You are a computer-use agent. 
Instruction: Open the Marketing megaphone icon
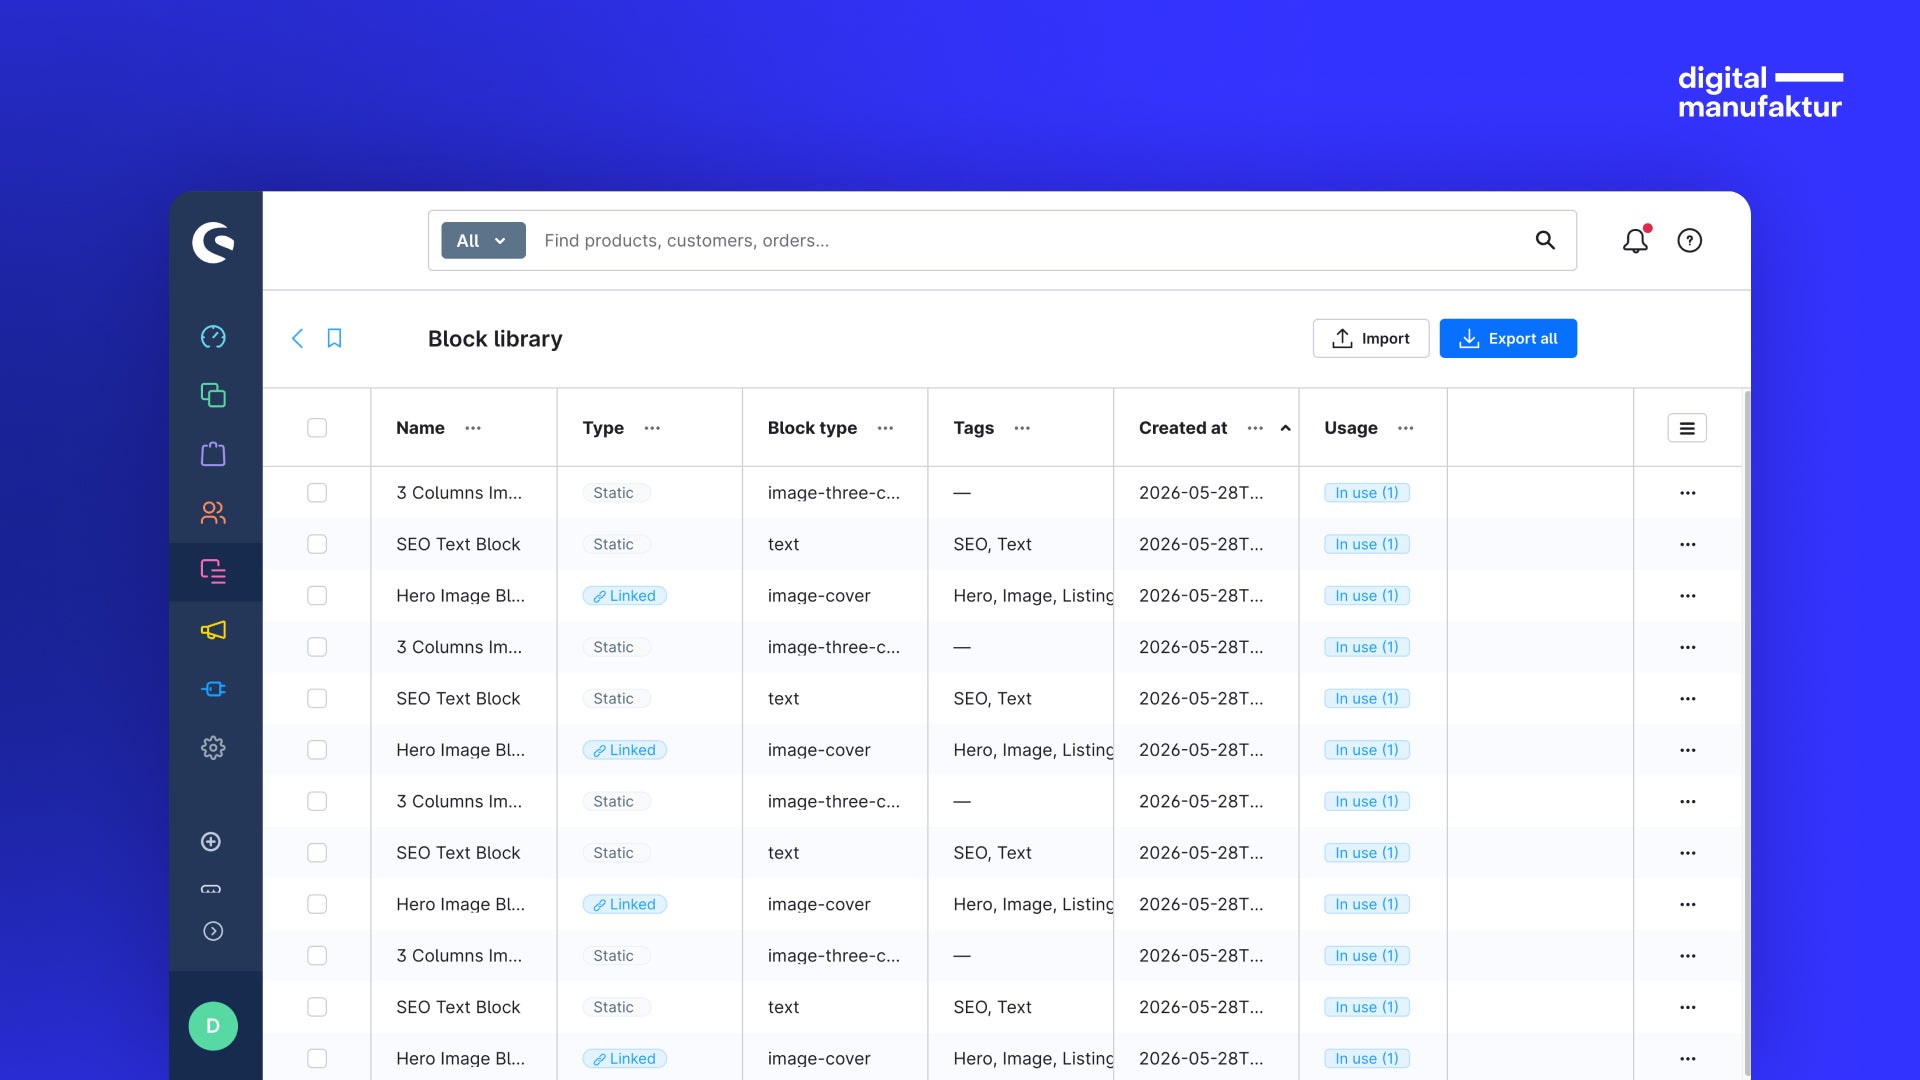(213, 630)
